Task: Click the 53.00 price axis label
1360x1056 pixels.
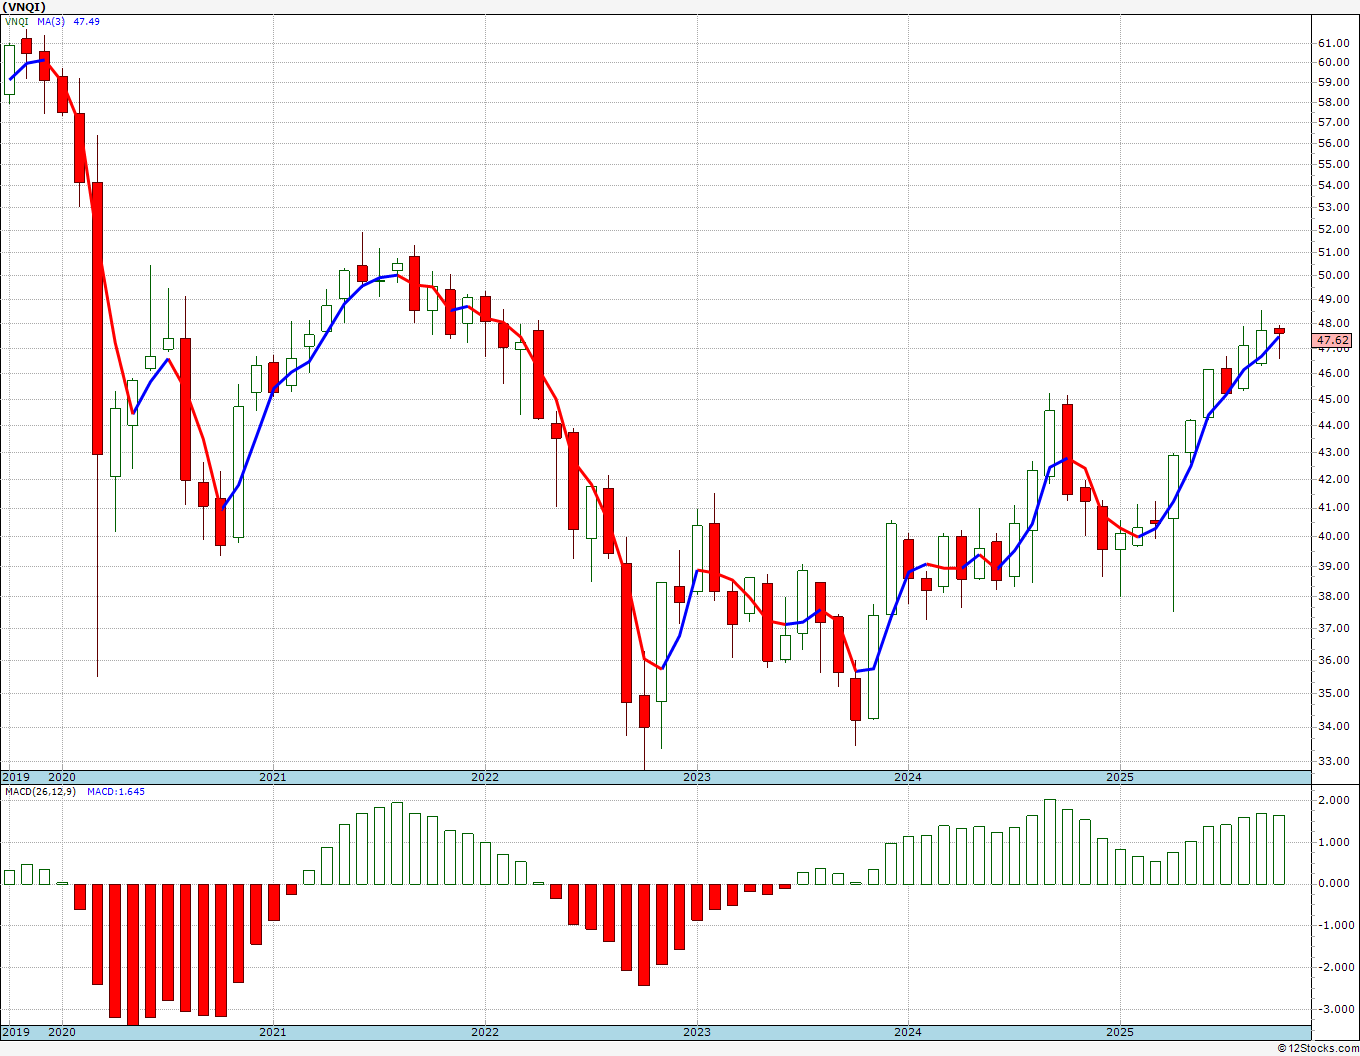Action: point(1334,207)
